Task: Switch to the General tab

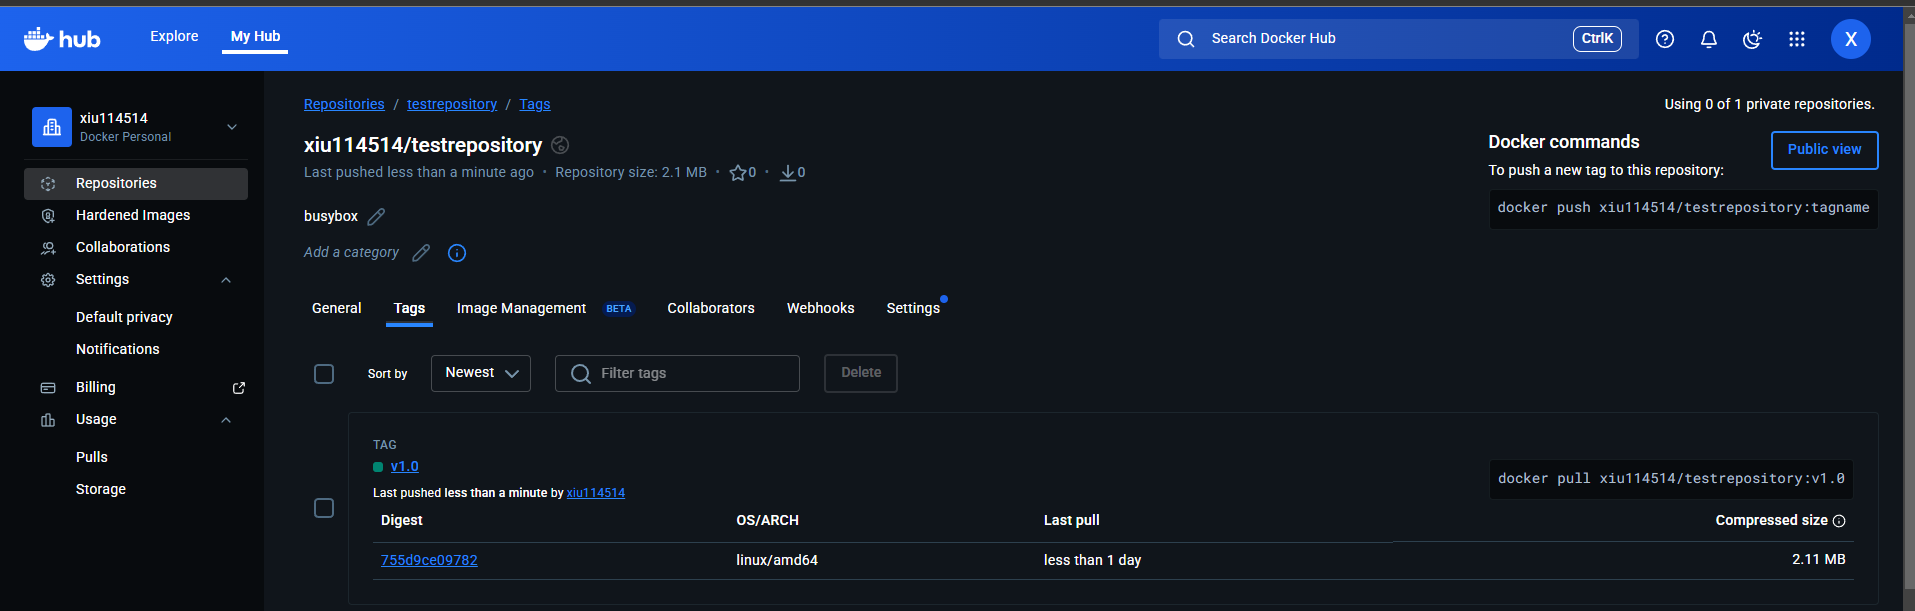Action: (337, 308)
